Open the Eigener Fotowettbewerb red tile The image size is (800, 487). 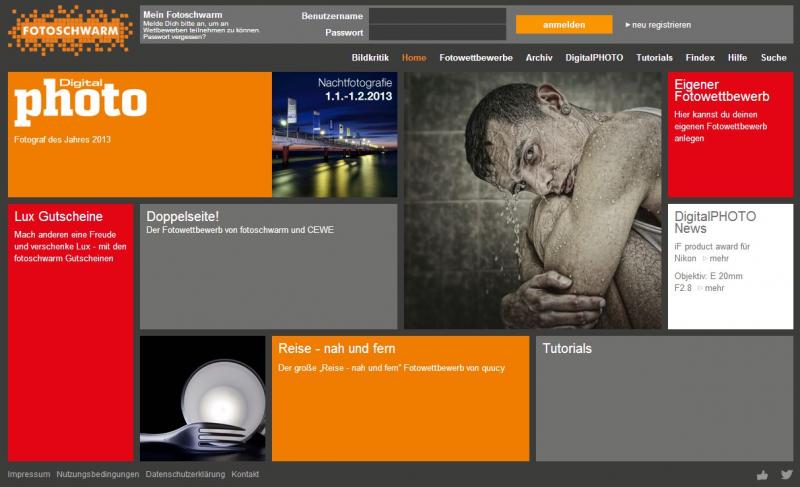tap(730, 135)
